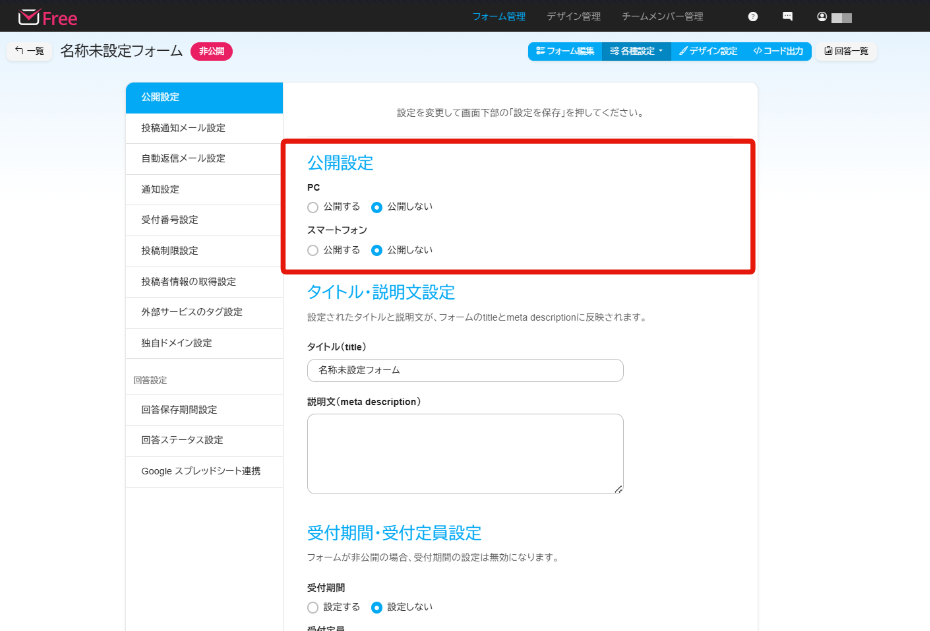The image size is (930, 631).
Task: Select 公開する for PC
Action: tap(313, 207)
